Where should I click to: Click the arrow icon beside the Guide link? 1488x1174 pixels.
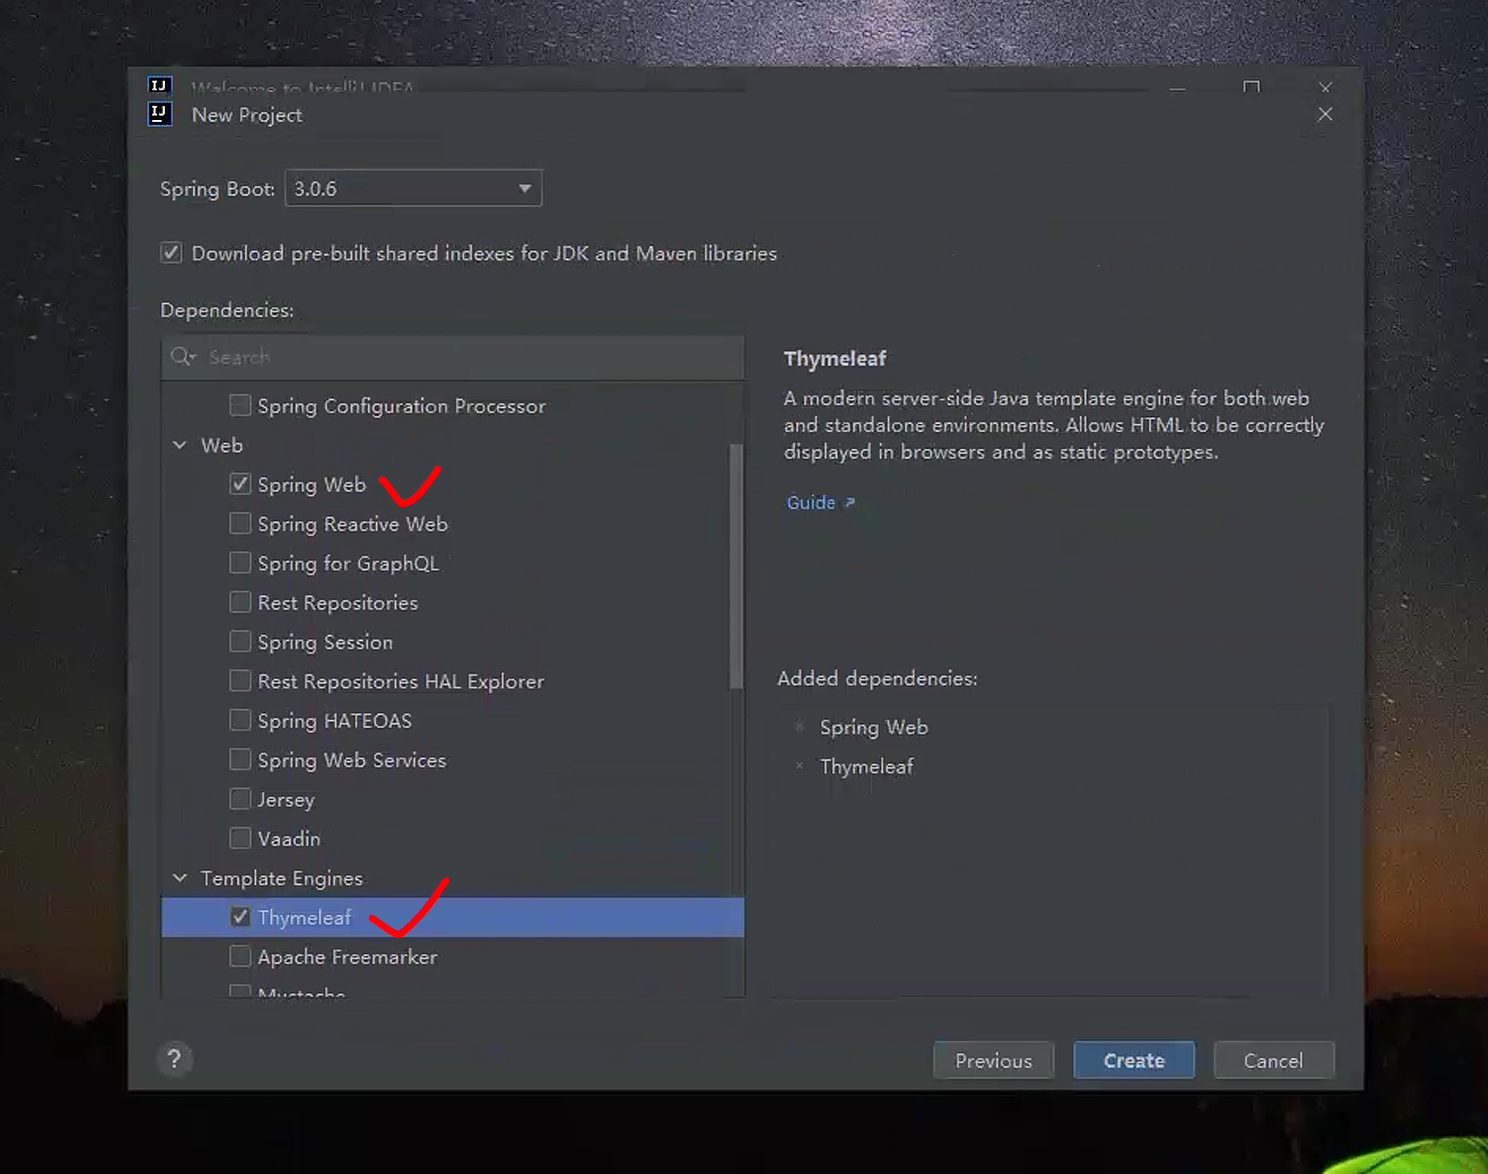pyautogui.click(x=850, y=502)
